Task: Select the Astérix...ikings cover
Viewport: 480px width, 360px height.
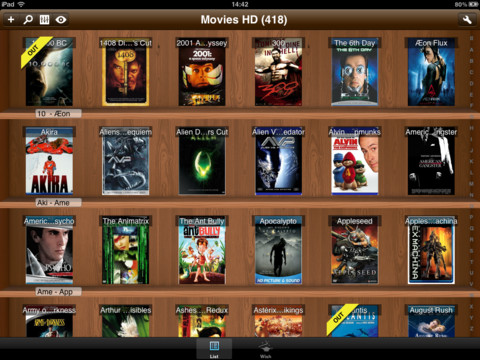Action: (278, 321)
